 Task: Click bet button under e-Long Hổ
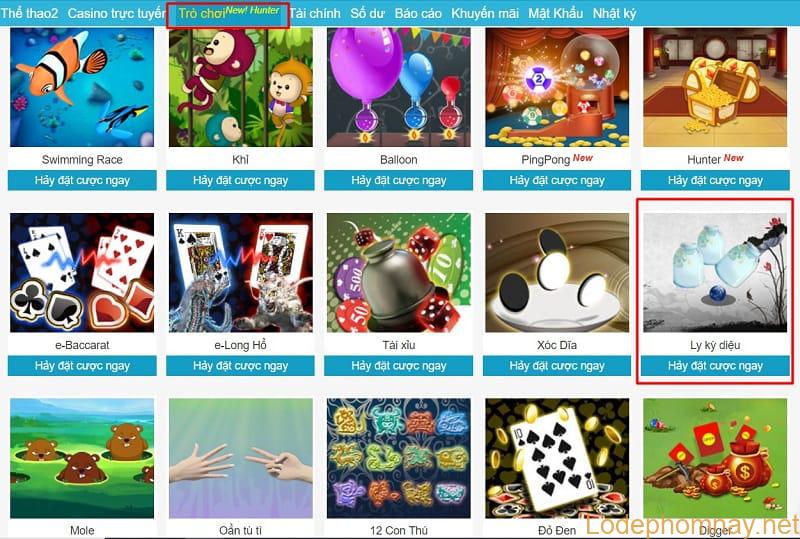pyautogui.click(x=240, y=366)
